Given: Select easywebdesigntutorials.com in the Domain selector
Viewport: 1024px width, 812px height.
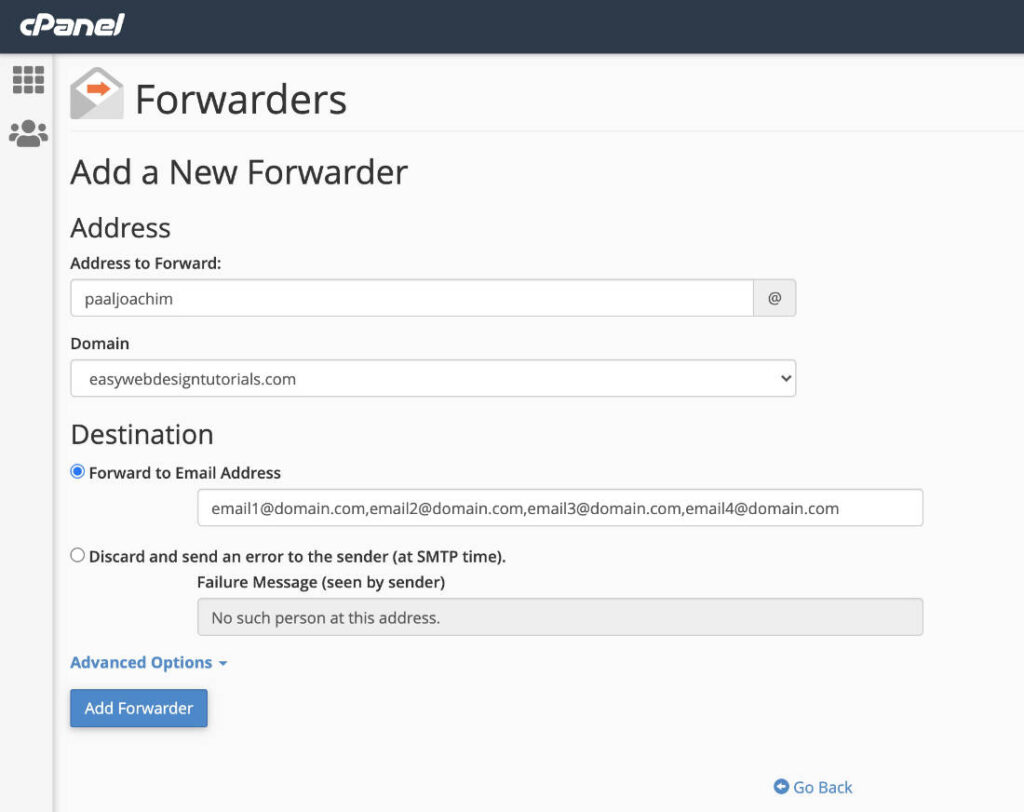Looking at the screenshot, I should pyautogui.click(x=432, y=378).
